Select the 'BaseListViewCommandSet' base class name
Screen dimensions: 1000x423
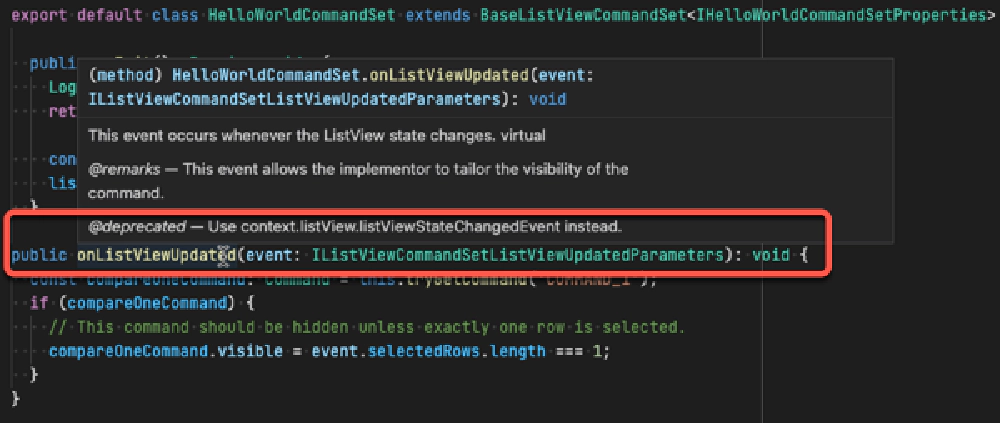(582, 15)
